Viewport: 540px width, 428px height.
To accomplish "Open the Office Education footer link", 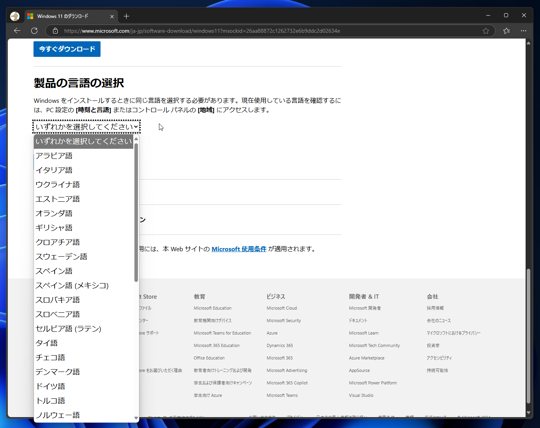I will [209, 358].
